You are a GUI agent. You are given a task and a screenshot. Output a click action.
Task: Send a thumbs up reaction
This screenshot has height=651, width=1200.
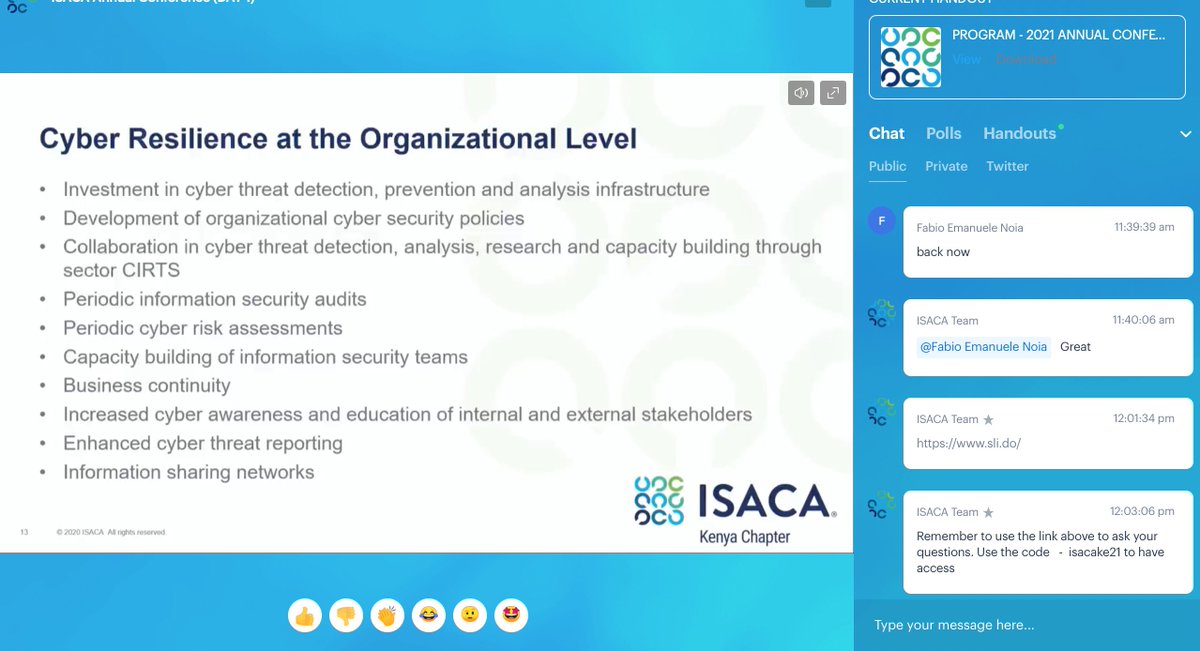pos(304,615)
